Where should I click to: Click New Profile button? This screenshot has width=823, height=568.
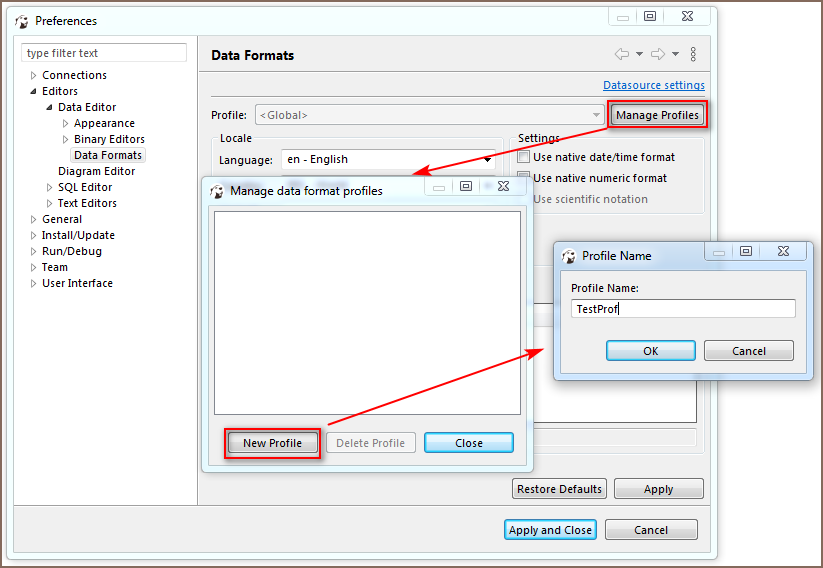(x=272, y=443)
